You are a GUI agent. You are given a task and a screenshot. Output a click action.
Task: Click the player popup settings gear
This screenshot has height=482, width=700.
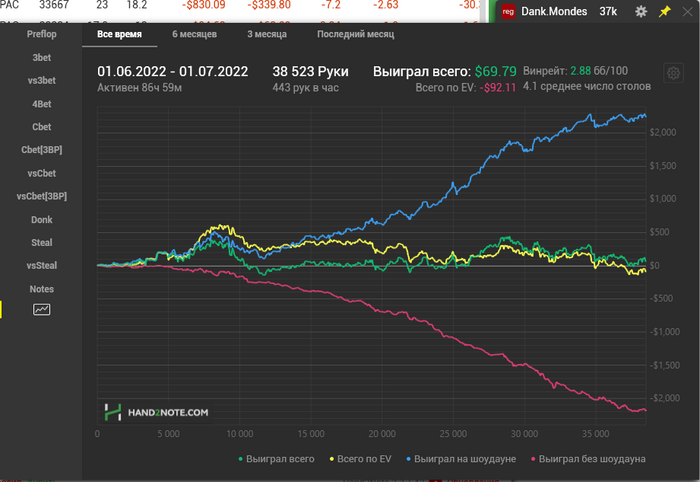641,12
